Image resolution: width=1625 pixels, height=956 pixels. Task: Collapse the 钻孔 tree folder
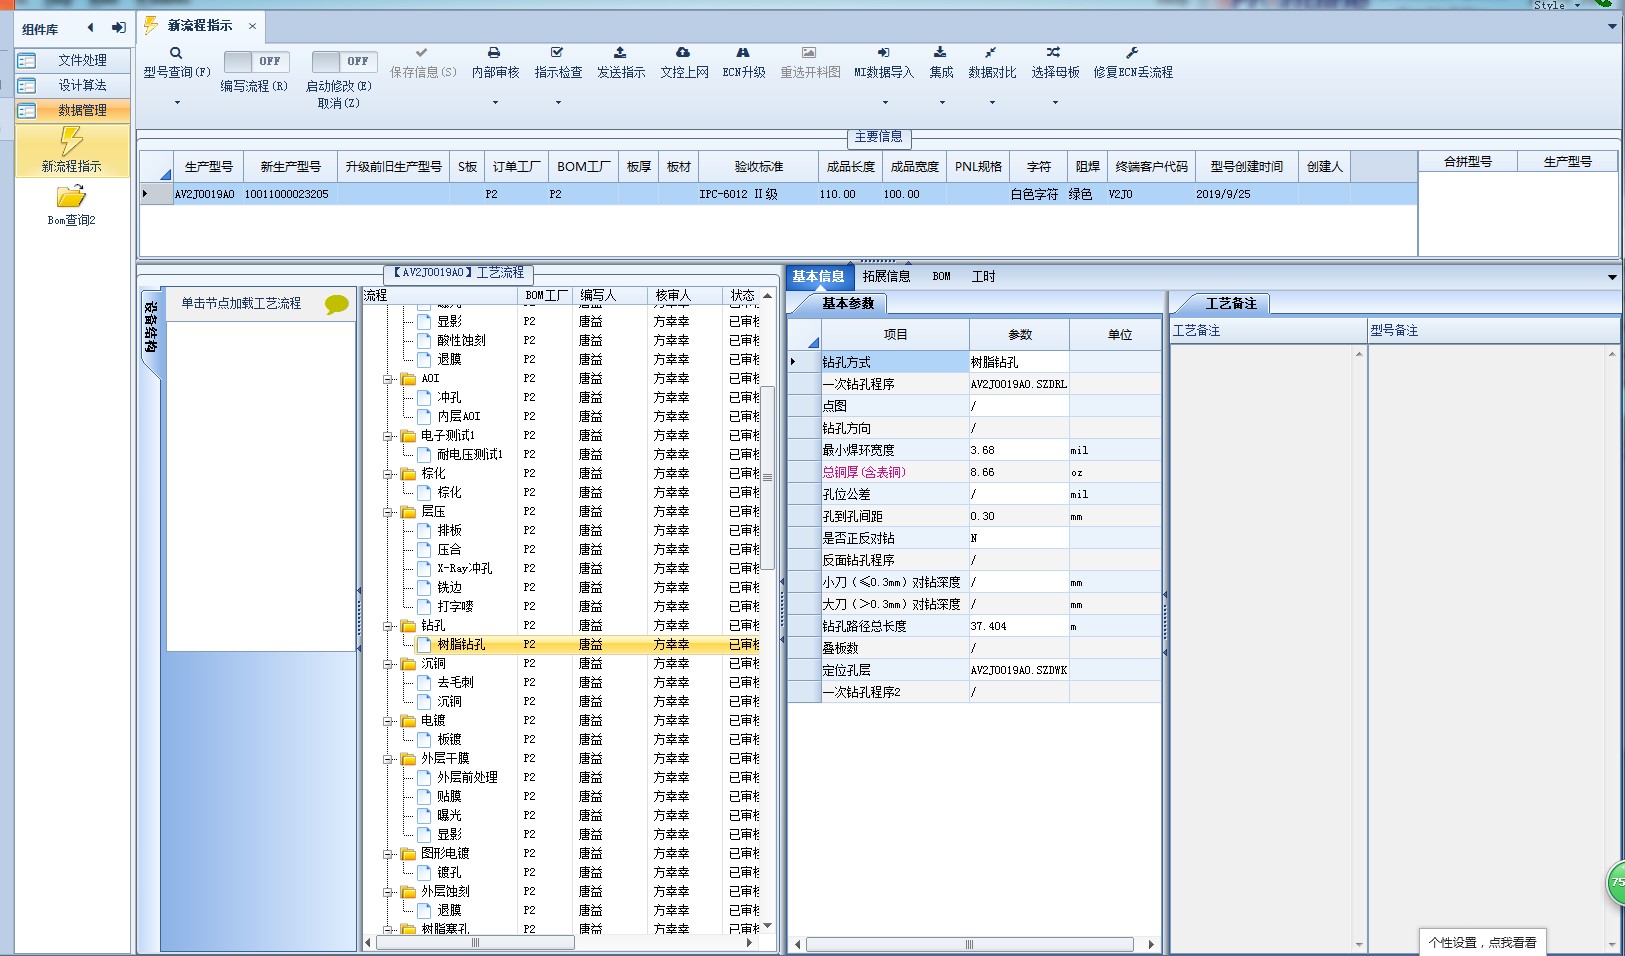(388, 626)
